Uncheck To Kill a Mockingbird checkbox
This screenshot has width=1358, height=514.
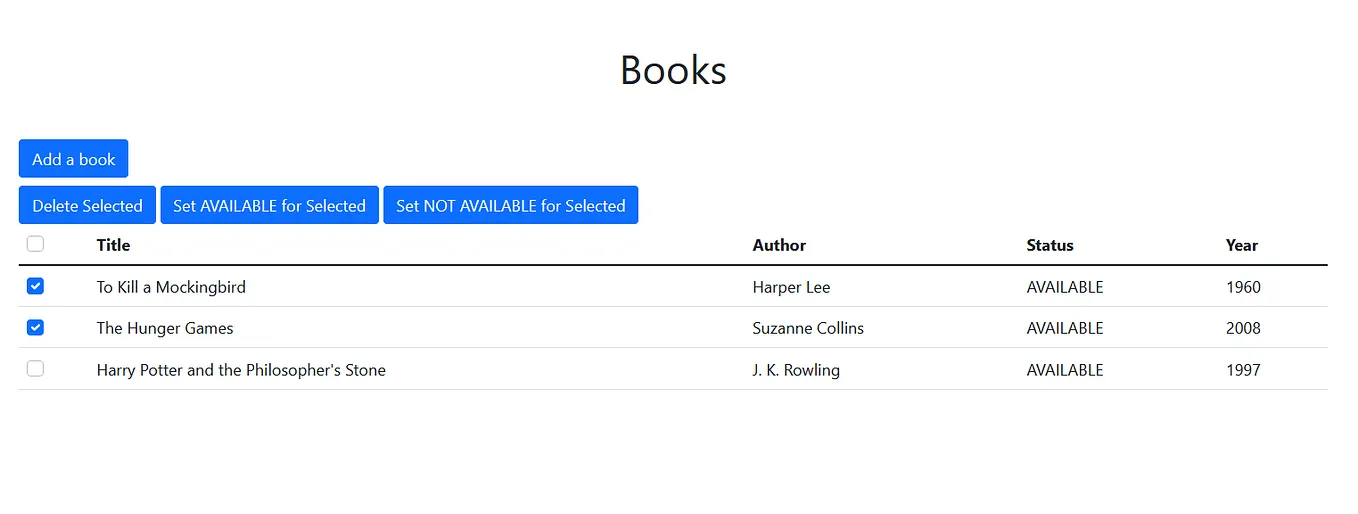(x=35, y=286)
